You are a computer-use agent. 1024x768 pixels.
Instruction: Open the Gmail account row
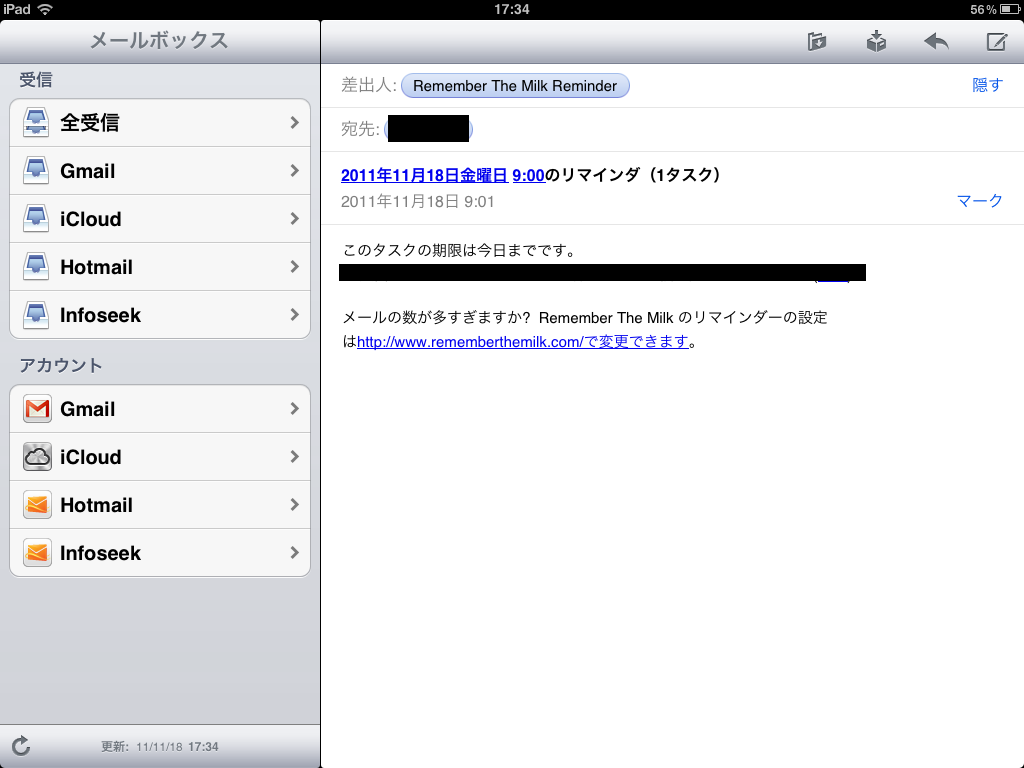click(x=160, y=409)
